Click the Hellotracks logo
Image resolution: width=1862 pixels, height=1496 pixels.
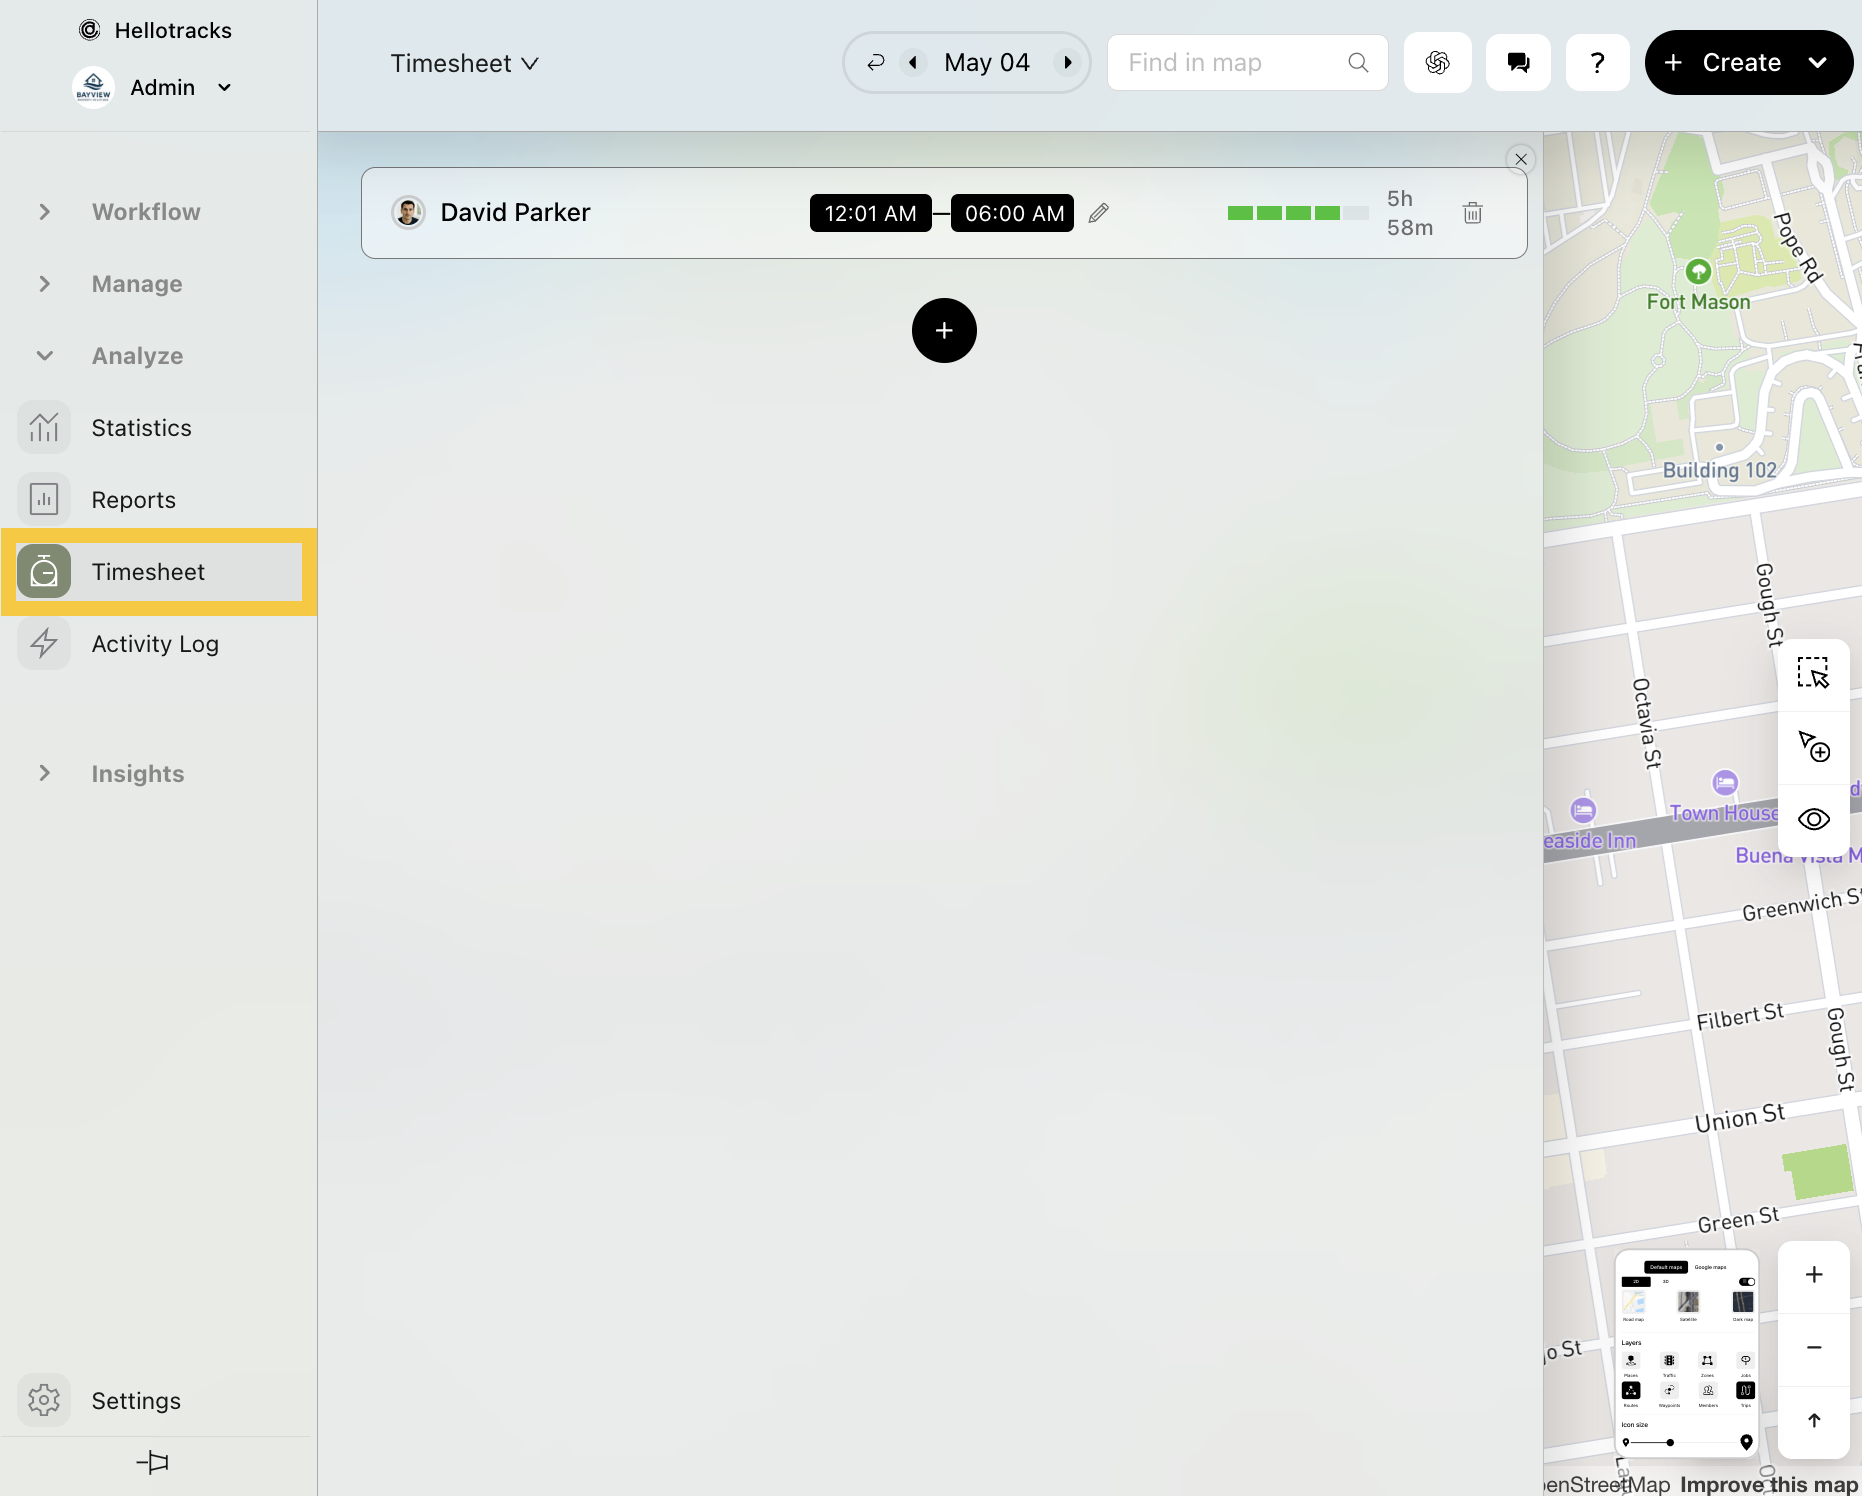(90, 30)
